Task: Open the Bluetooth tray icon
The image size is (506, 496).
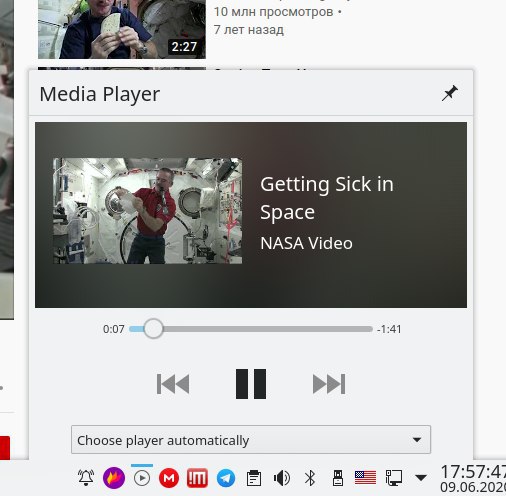Action: click(310, 478)
